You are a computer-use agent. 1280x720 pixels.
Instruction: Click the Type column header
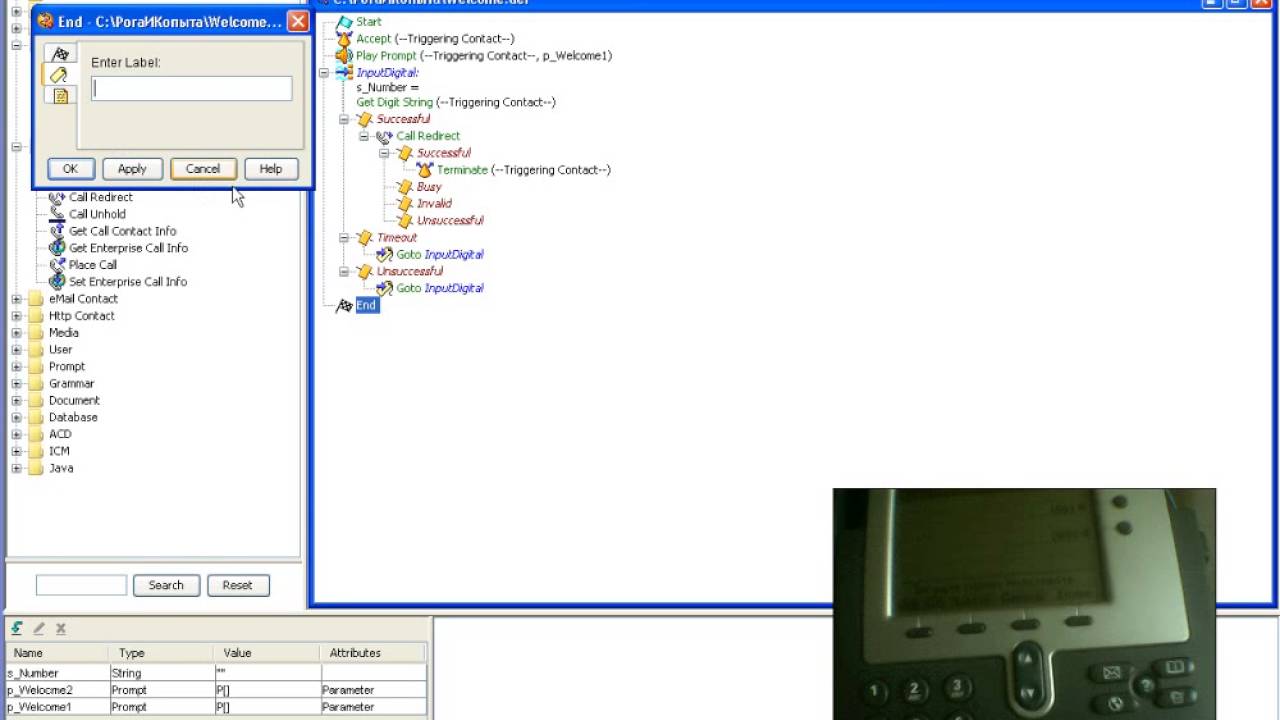click(163, 653)
